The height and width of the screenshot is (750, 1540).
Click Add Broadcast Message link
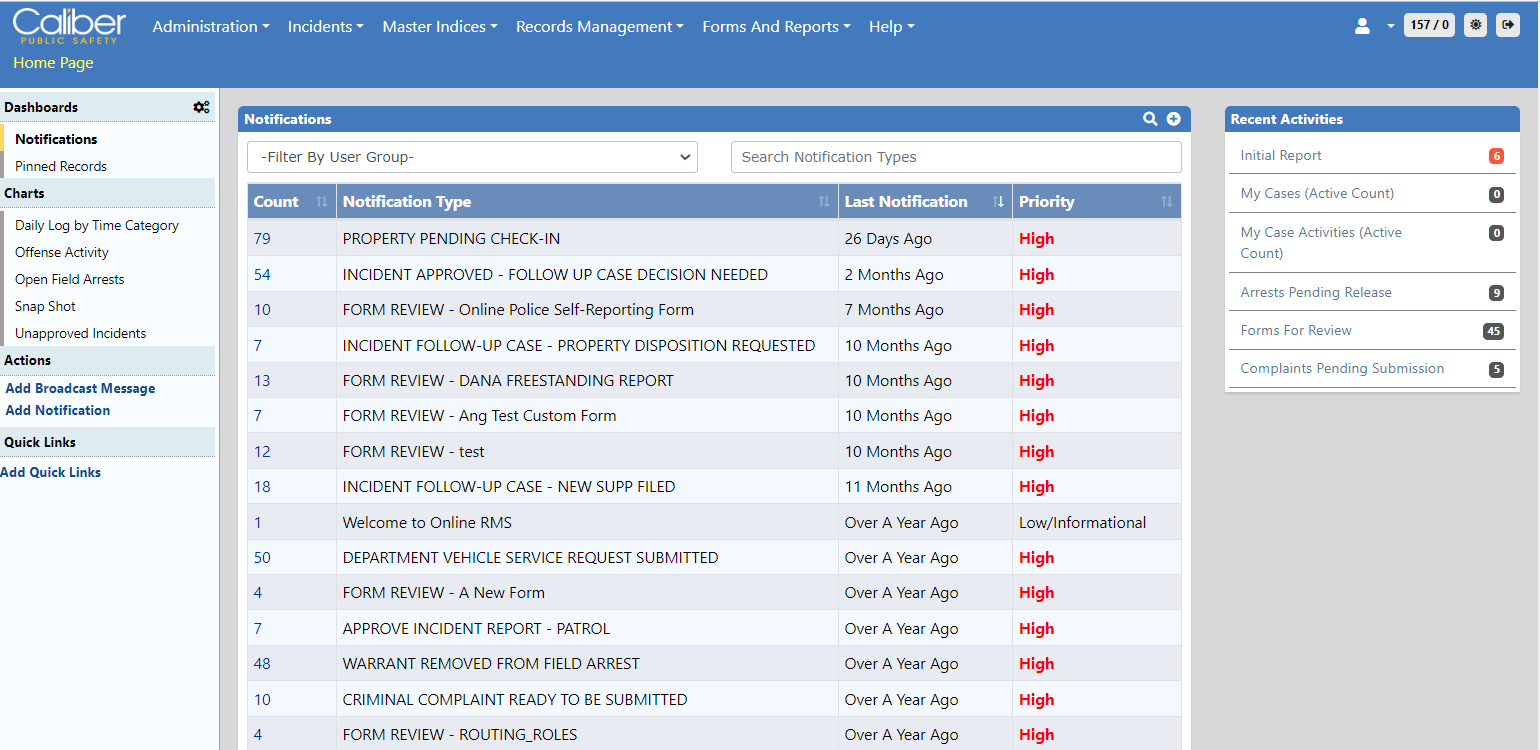coord(80,388)
